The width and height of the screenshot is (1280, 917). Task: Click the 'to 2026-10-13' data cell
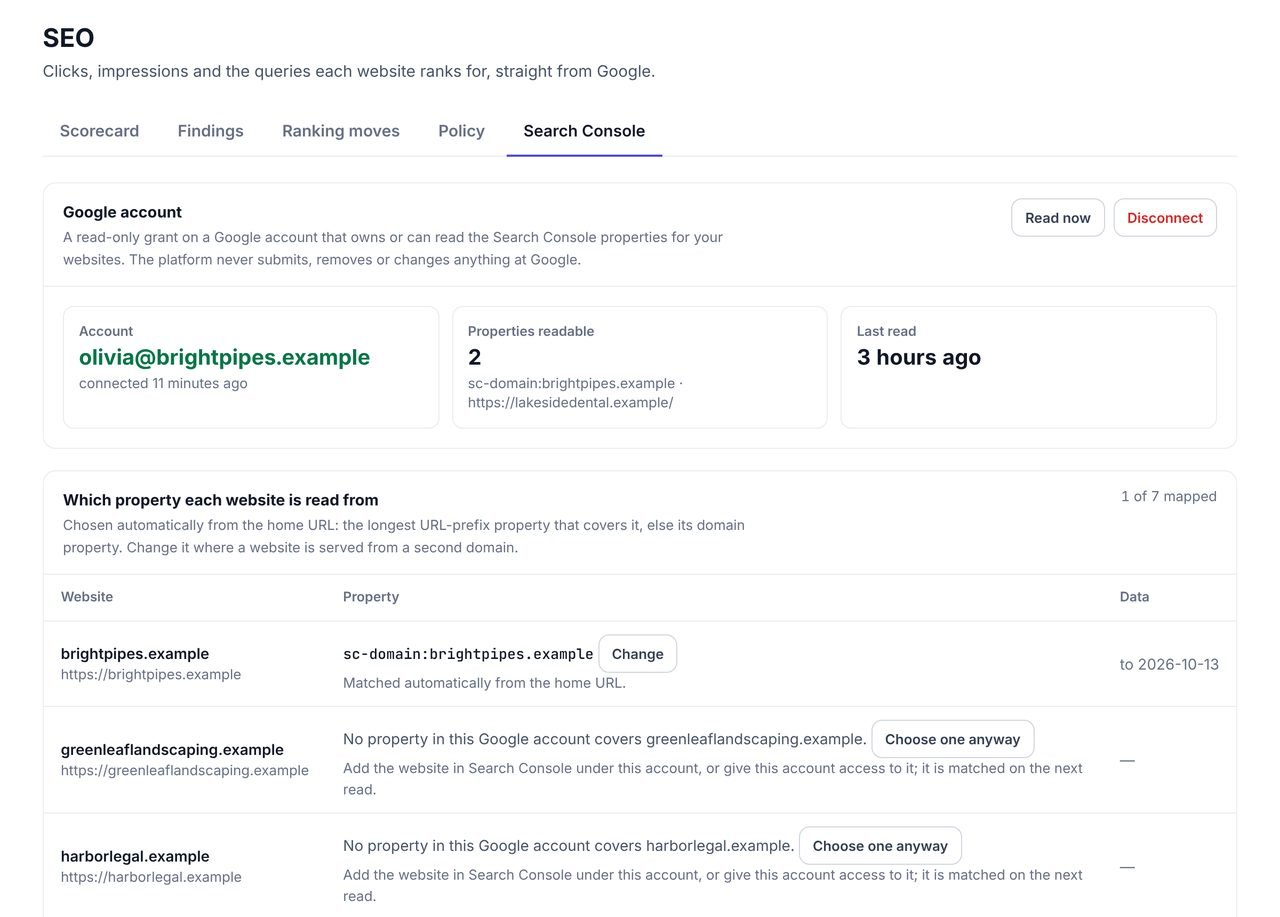1169,664
